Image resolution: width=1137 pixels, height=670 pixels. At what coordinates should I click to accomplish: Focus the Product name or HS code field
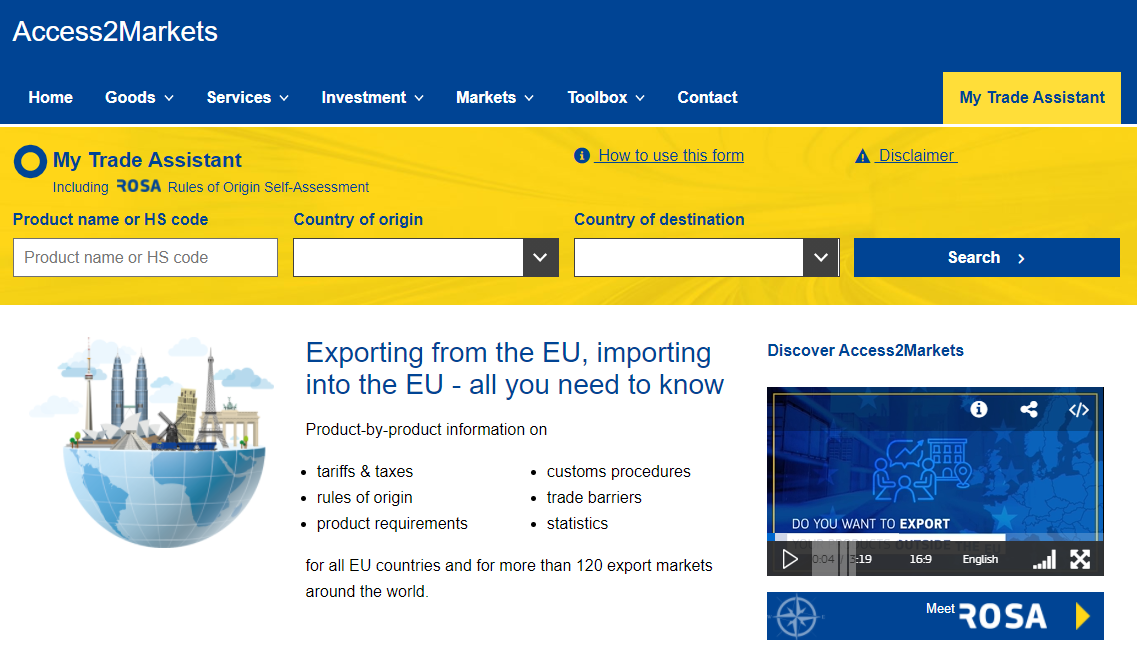[x=145, y=257]
